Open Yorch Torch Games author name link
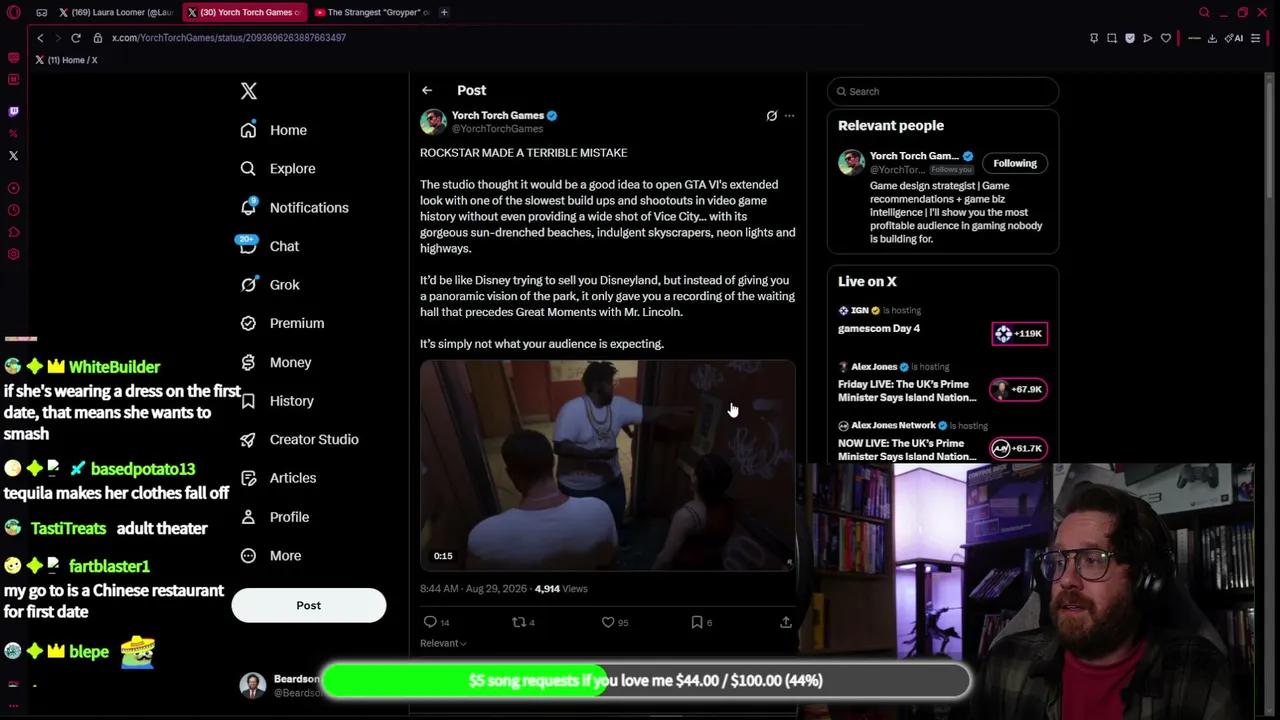1280x720 pixels. [x=497, y=116]
